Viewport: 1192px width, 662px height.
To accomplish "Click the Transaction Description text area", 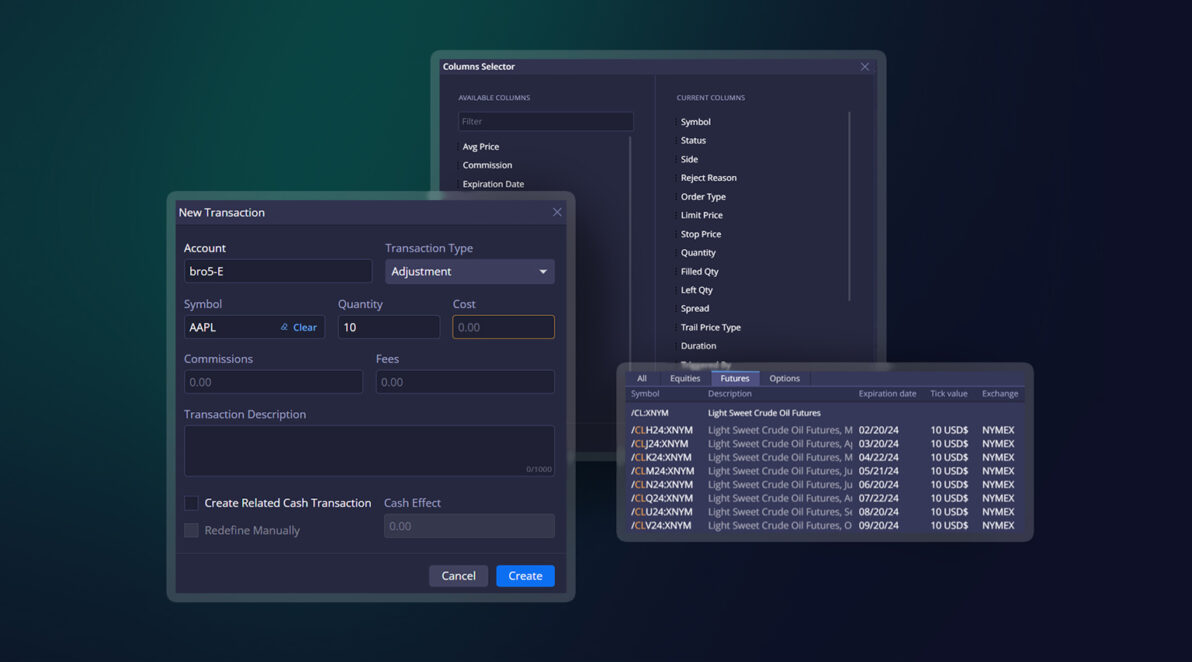I will [369, 451].
